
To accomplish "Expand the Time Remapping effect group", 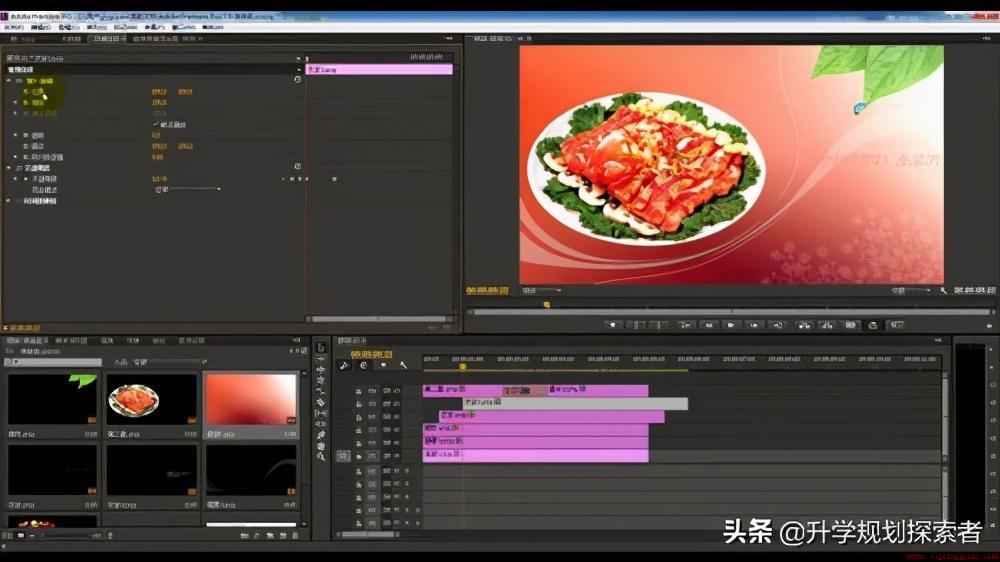I will point(9,201).
